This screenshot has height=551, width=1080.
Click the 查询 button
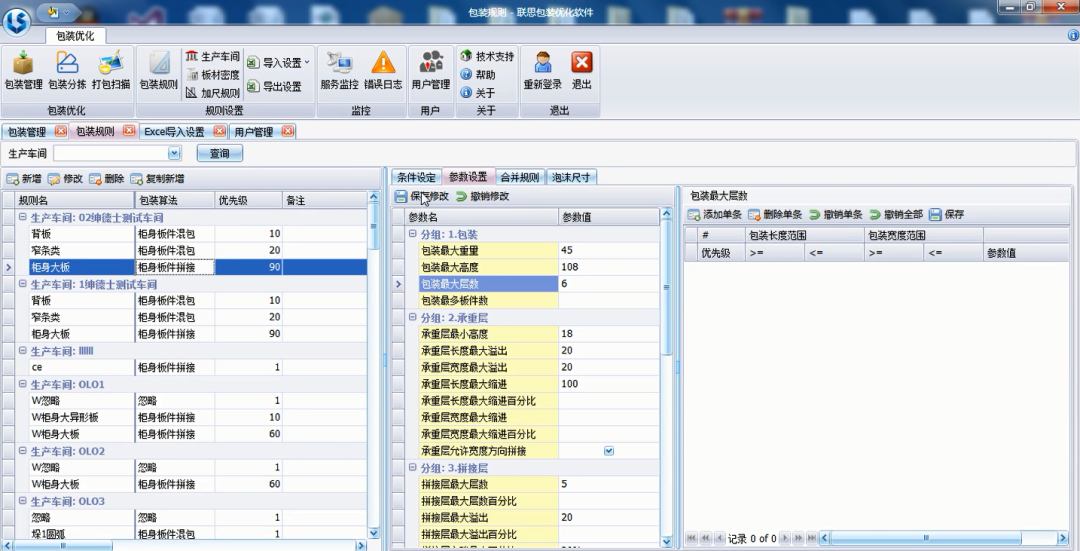220,154
